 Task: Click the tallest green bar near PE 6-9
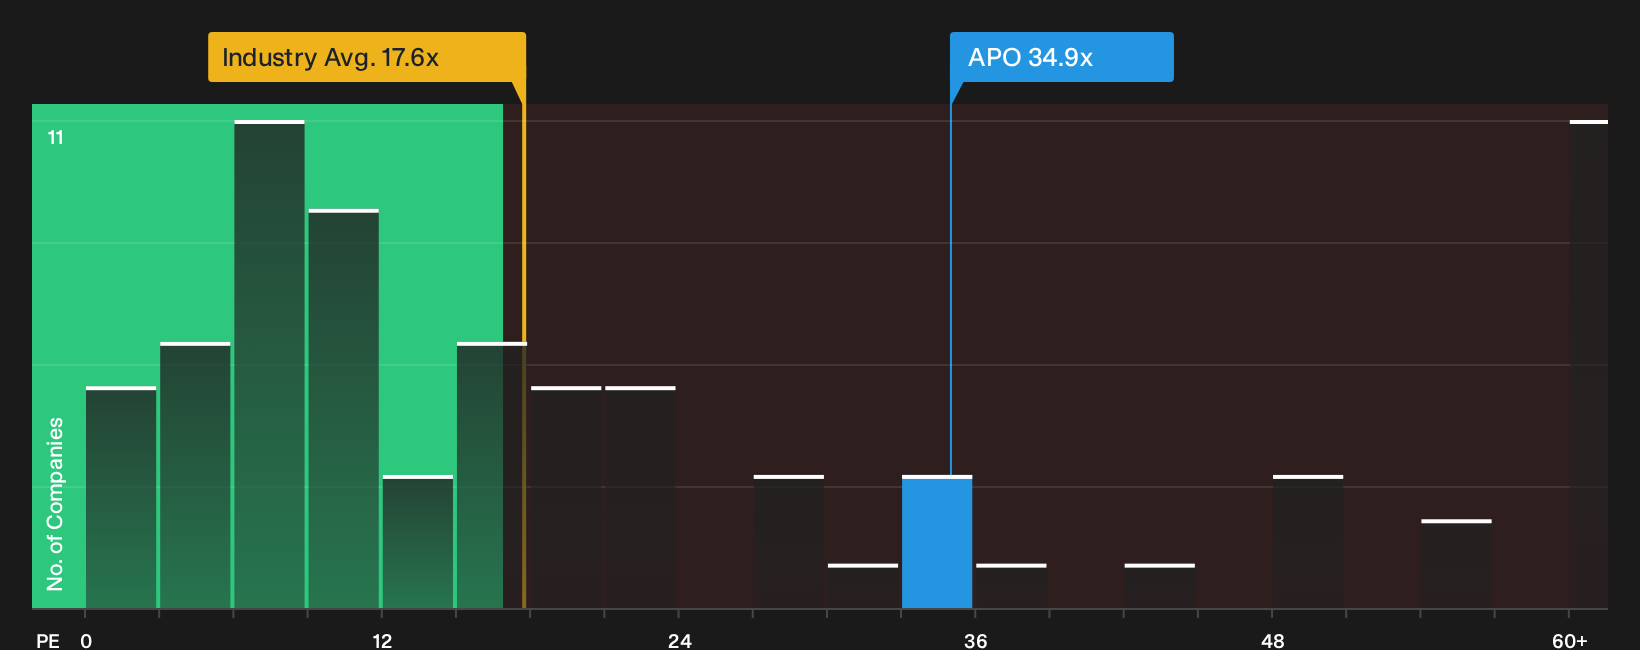[269, 364]
